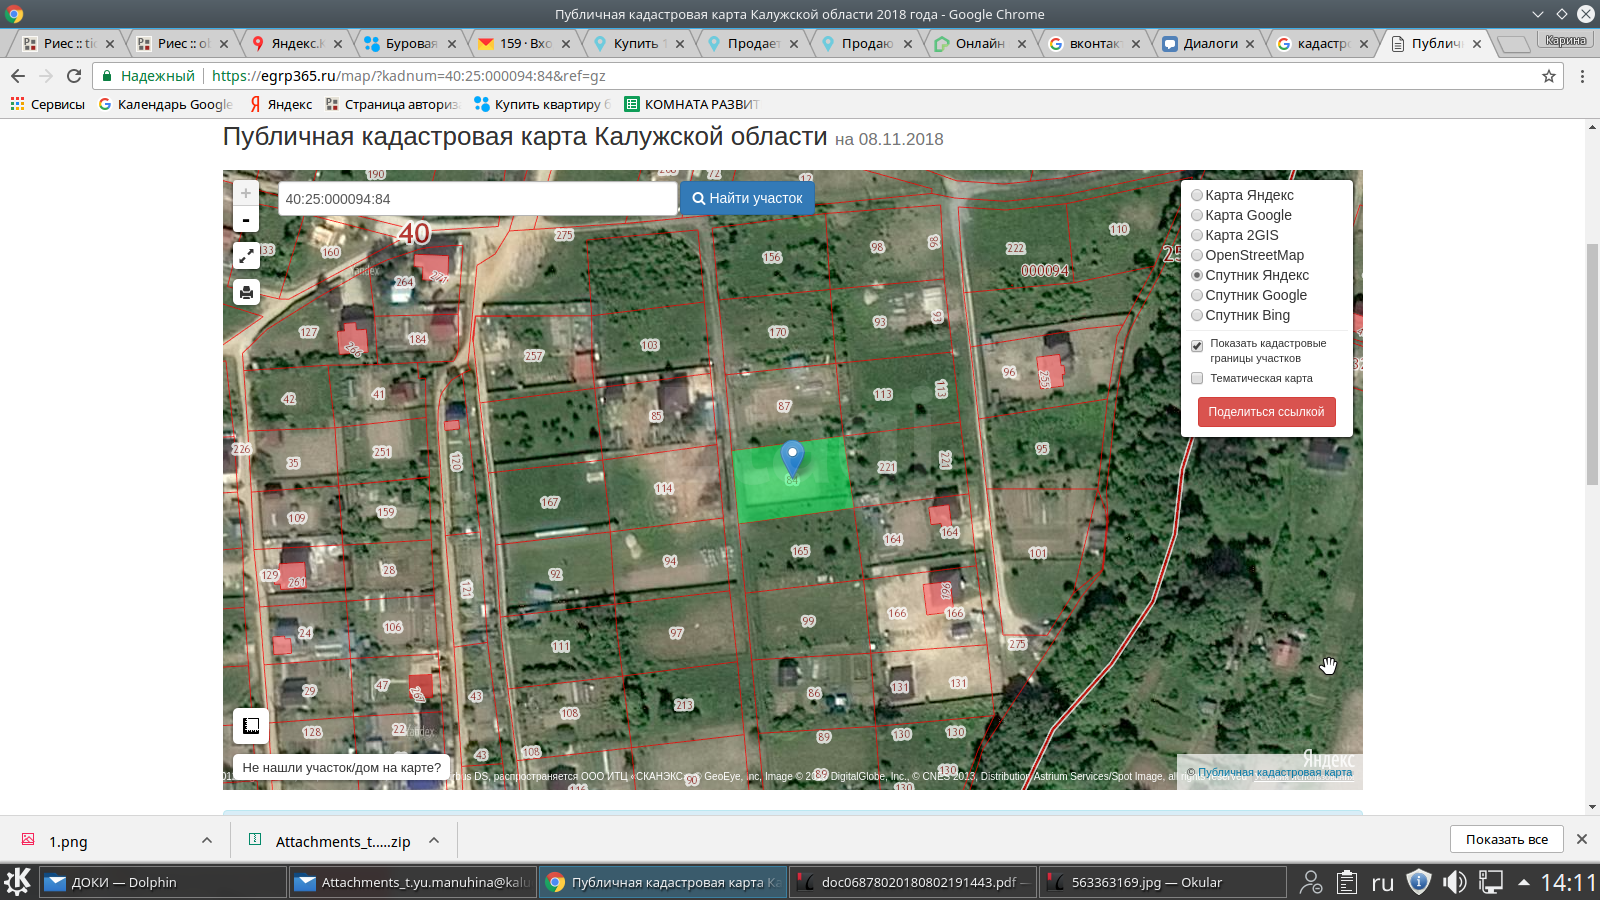This screenshot has height=900, width=1600.
Task: Expand 1.png download options arrow
Action: (207, 840)
